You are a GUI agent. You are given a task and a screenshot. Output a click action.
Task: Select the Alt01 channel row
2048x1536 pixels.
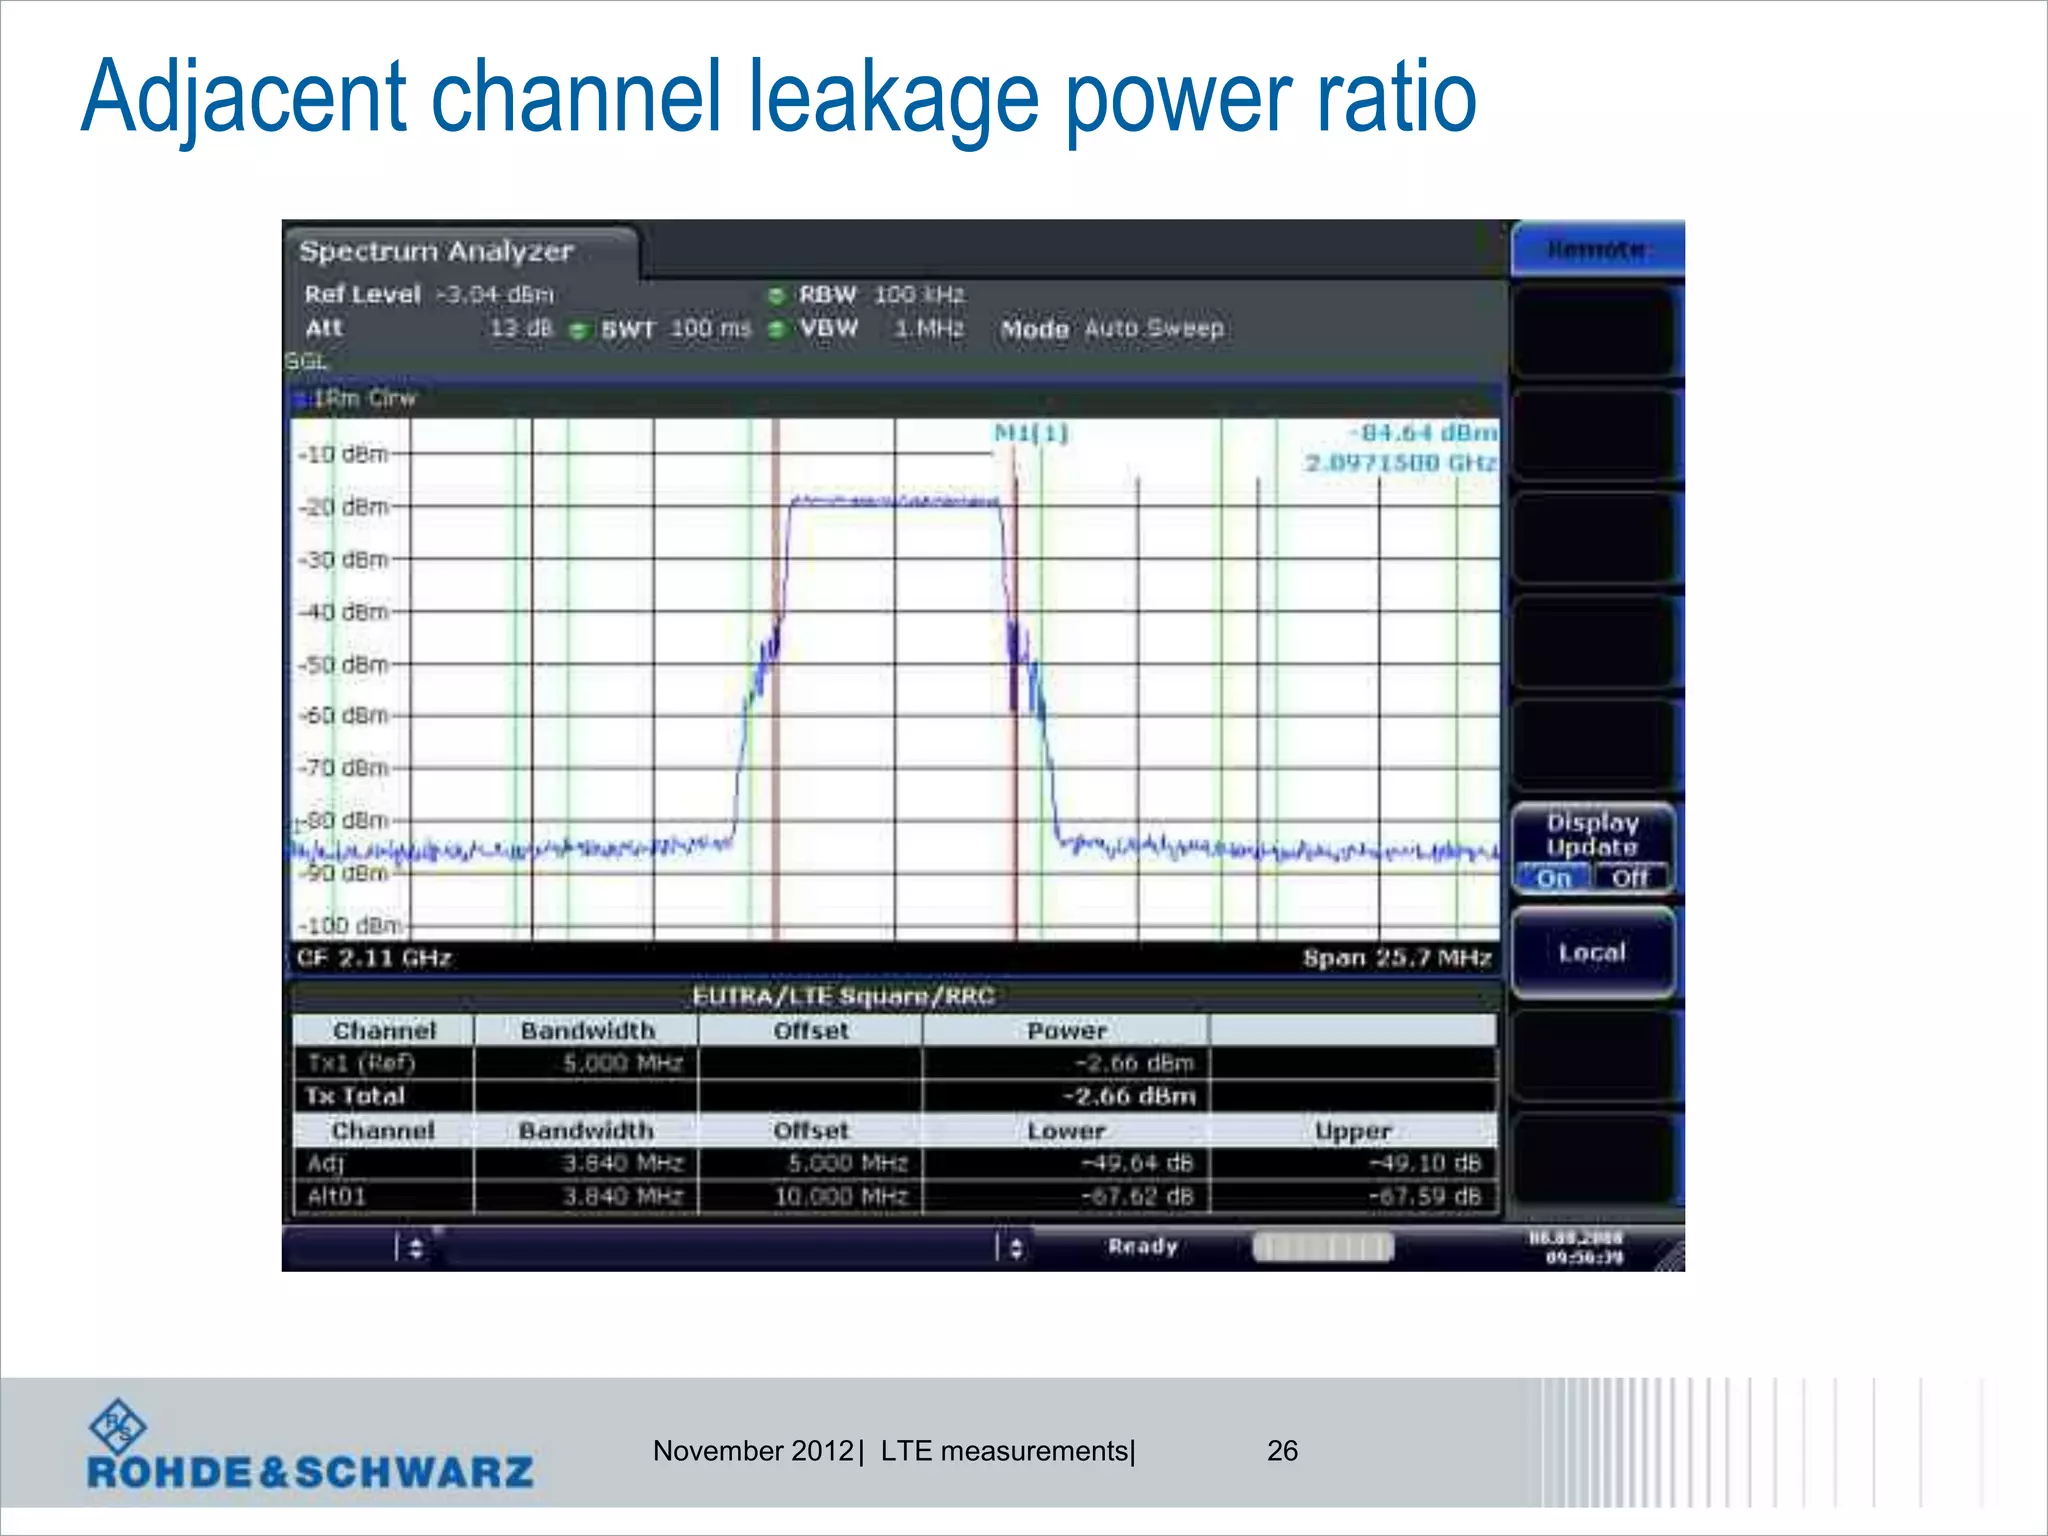pyautogui.click(x=894, y=1196)
